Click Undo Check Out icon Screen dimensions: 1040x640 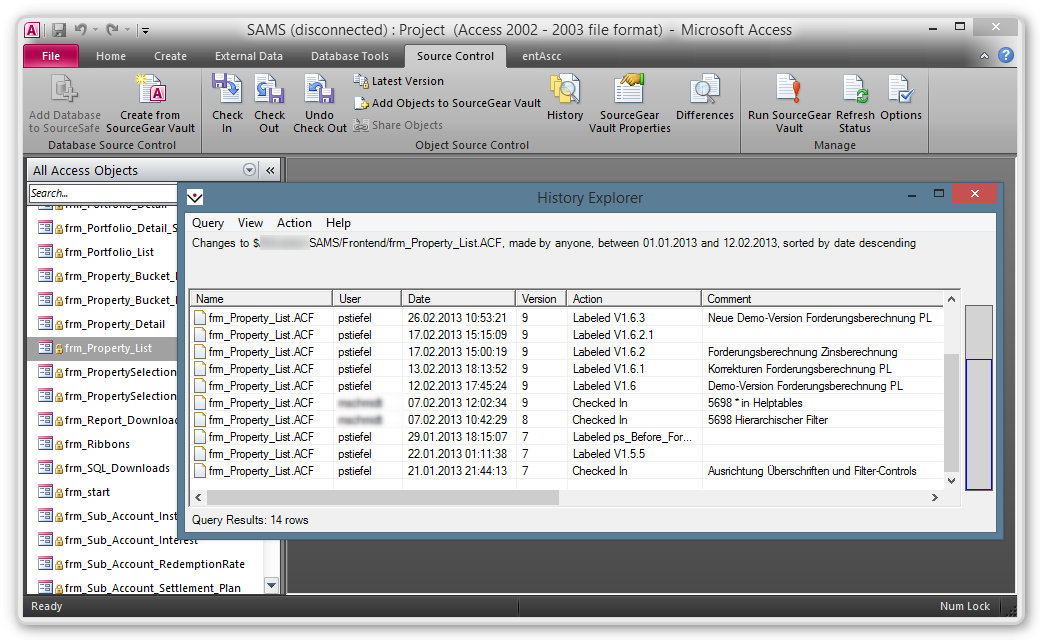coord(319,89)
